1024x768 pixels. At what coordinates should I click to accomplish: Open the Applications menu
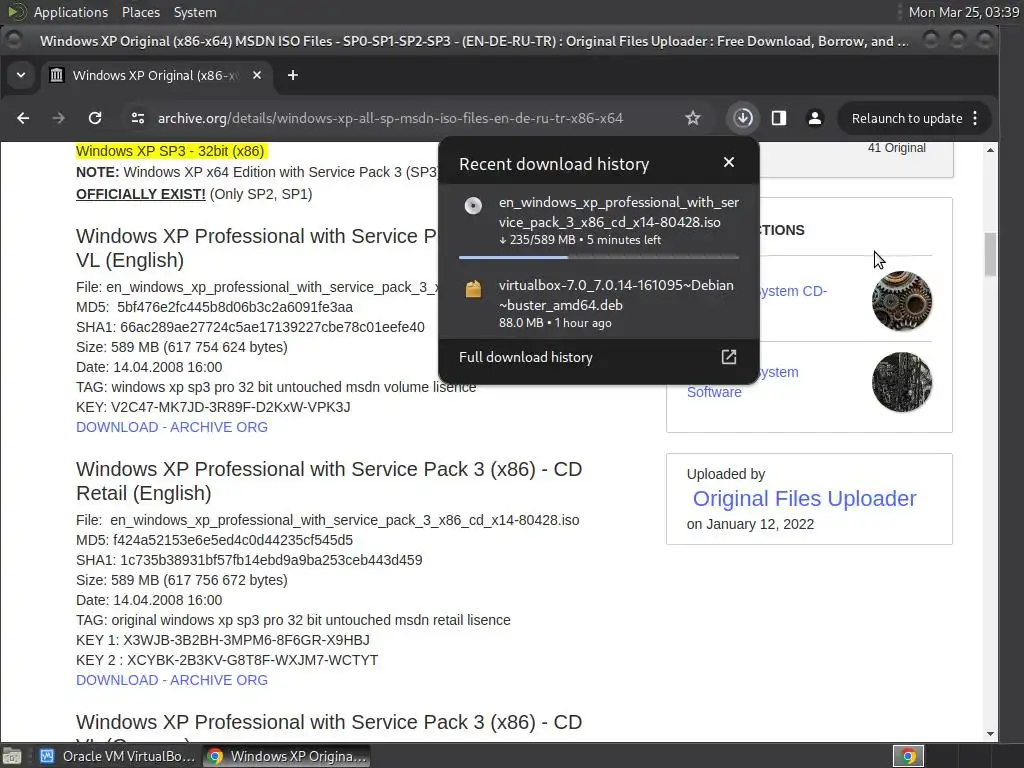click(70, 12)
